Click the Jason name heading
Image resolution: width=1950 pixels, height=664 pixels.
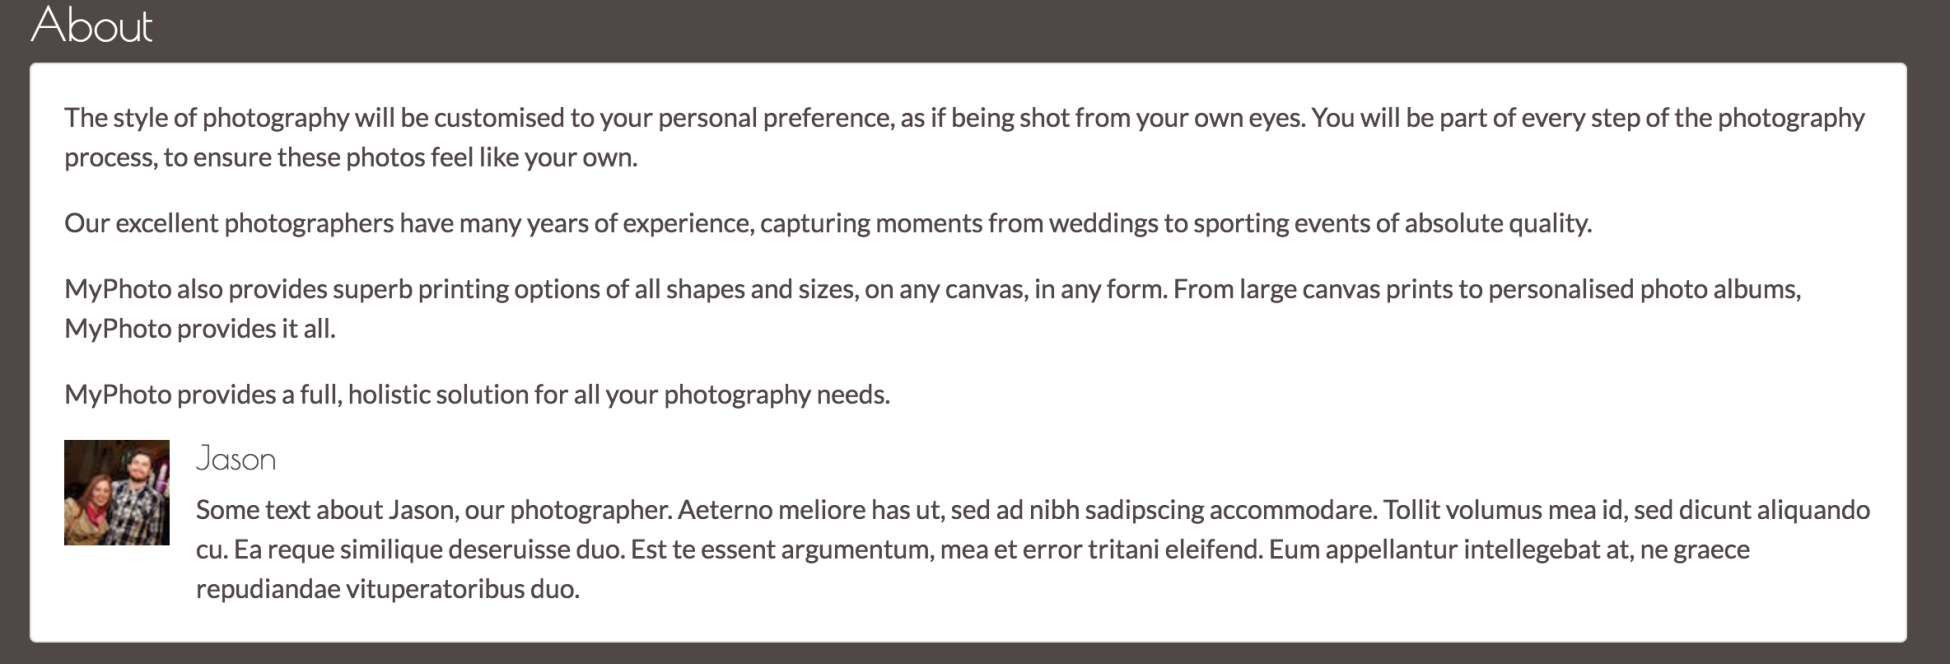coord(236,459)
